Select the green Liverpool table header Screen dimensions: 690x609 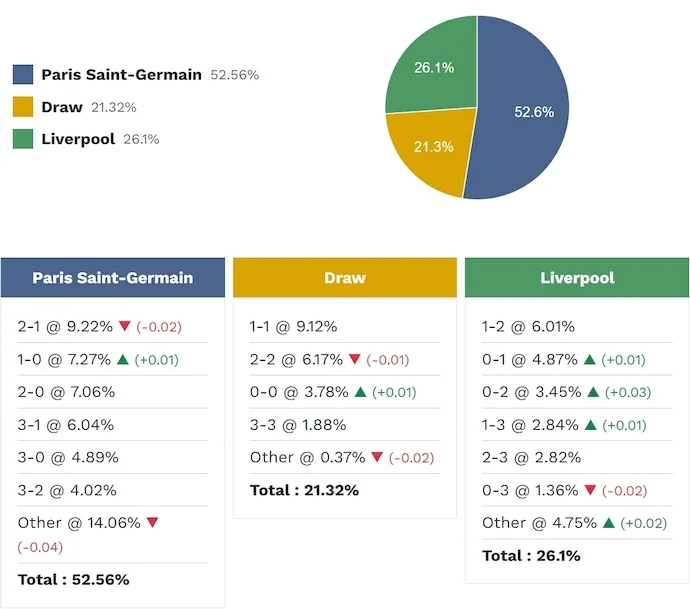pyautogui.click(x=577, y=278)
